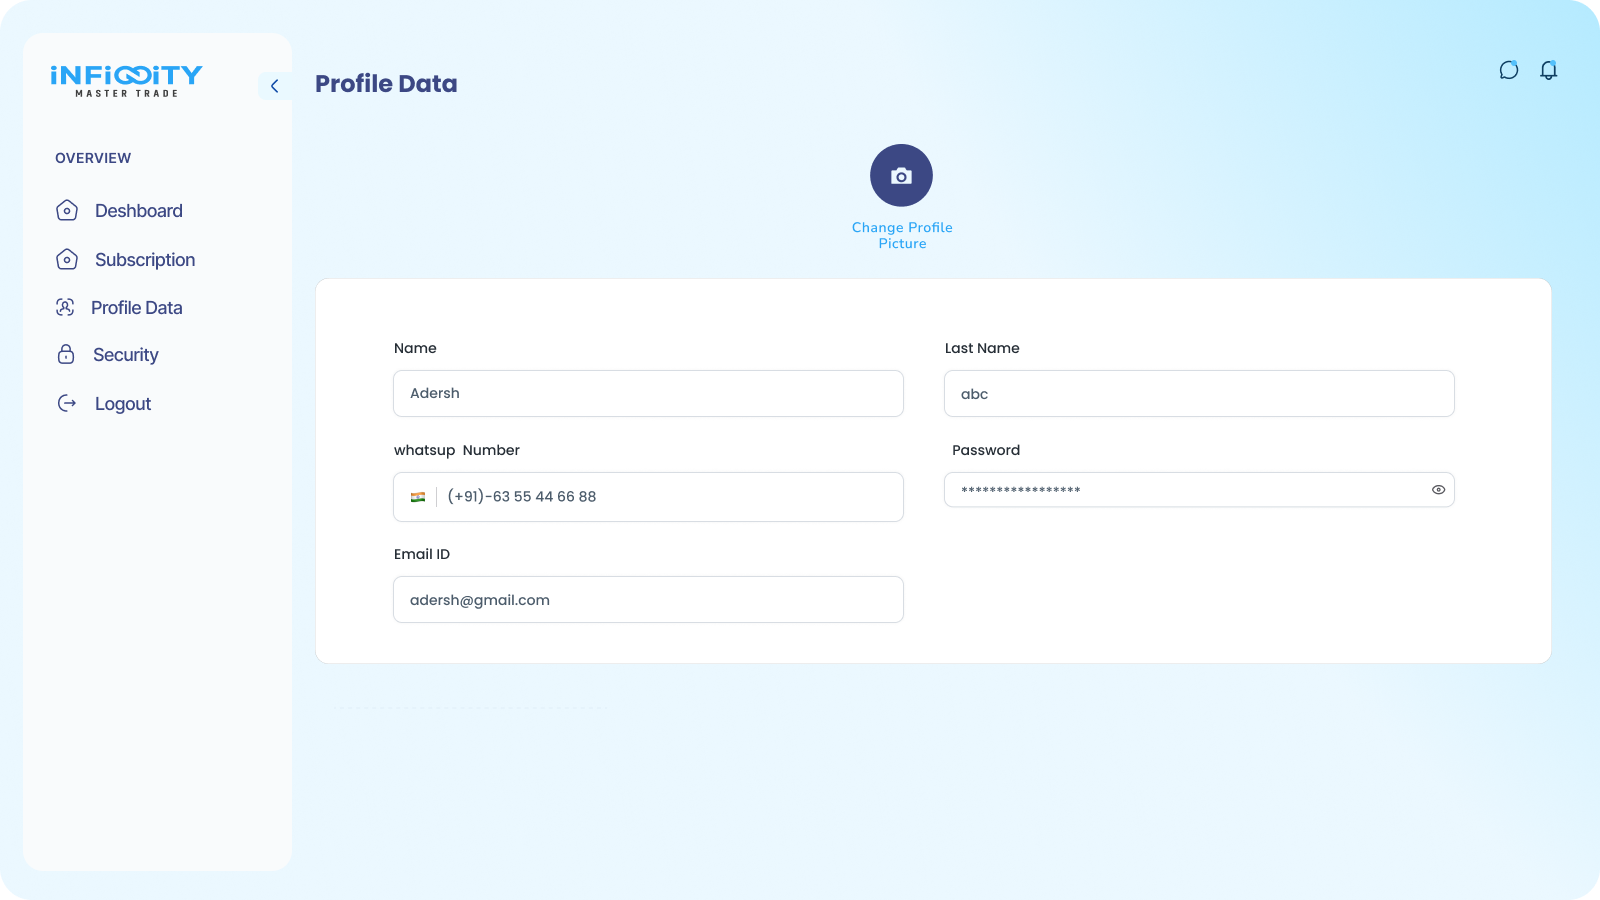Open the Security section

[x=126, y=355]
